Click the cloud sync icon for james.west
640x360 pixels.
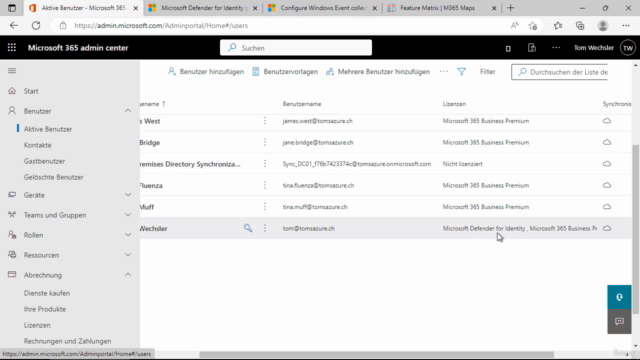[x=607, y=121]
